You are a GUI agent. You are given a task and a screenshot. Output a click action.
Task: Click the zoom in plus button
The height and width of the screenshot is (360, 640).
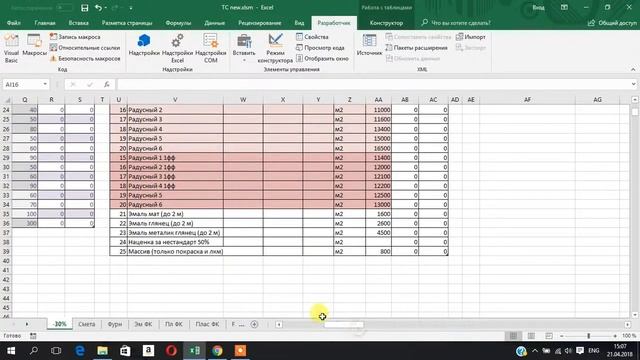point(615,336)
